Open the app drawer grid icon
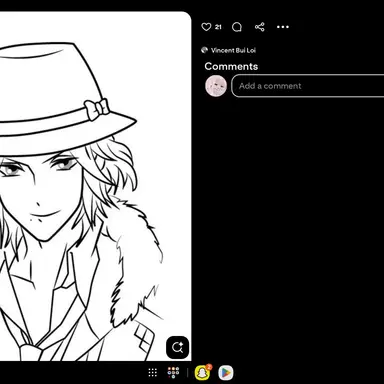Image resolution: width=384 pixels, height=384 pixels. (153, 372)
